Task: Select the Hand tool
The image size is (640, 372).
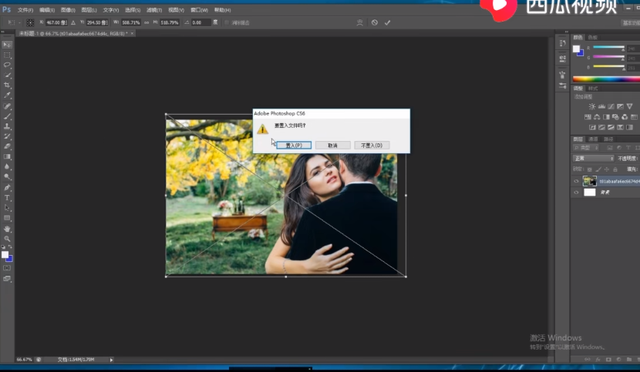Action: coord(7,229)
